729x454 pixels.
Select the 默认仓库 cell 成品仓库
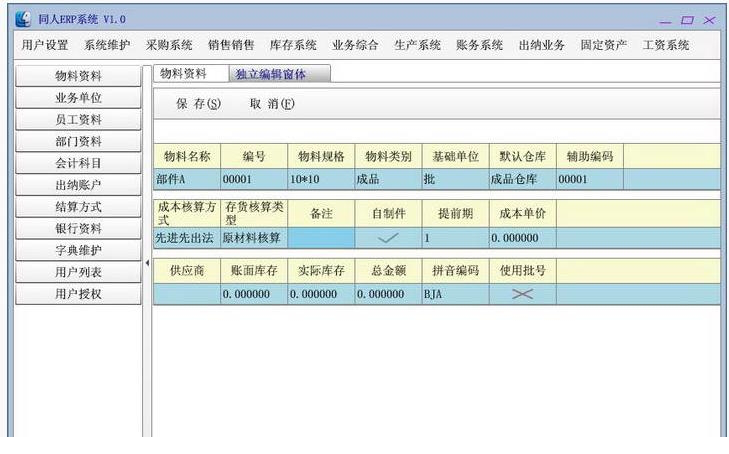tap(523, 179)
